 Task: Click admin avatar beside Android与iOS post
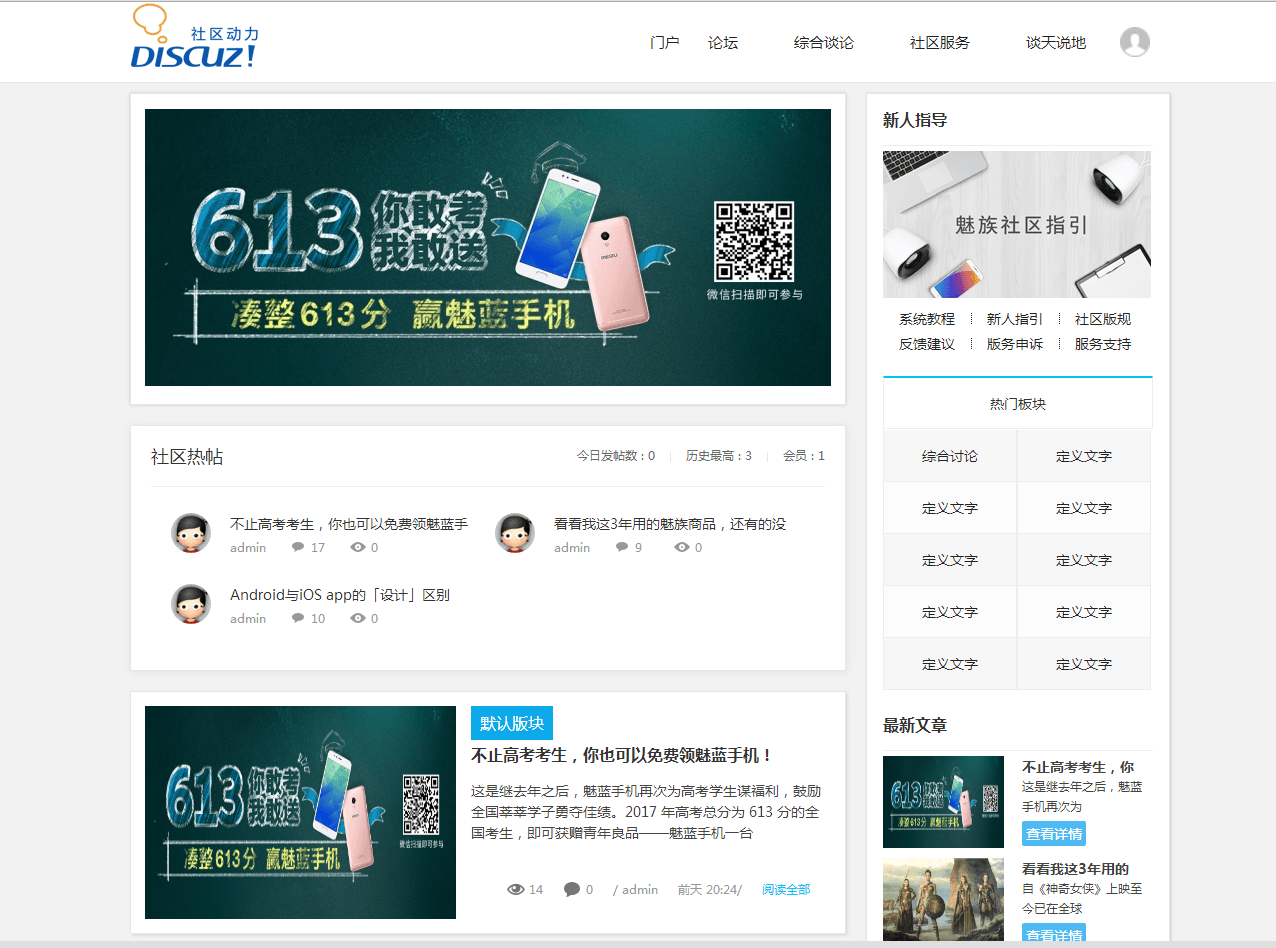click(x=191, y=605)
